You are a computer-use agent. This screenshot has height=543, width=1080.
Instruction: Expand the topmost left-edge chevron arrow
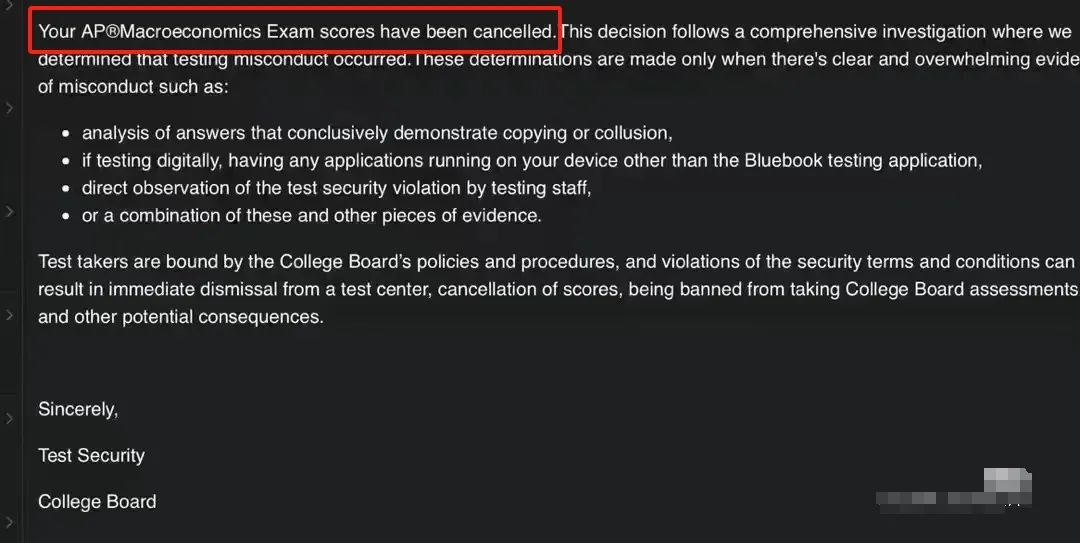click(9, 4)
